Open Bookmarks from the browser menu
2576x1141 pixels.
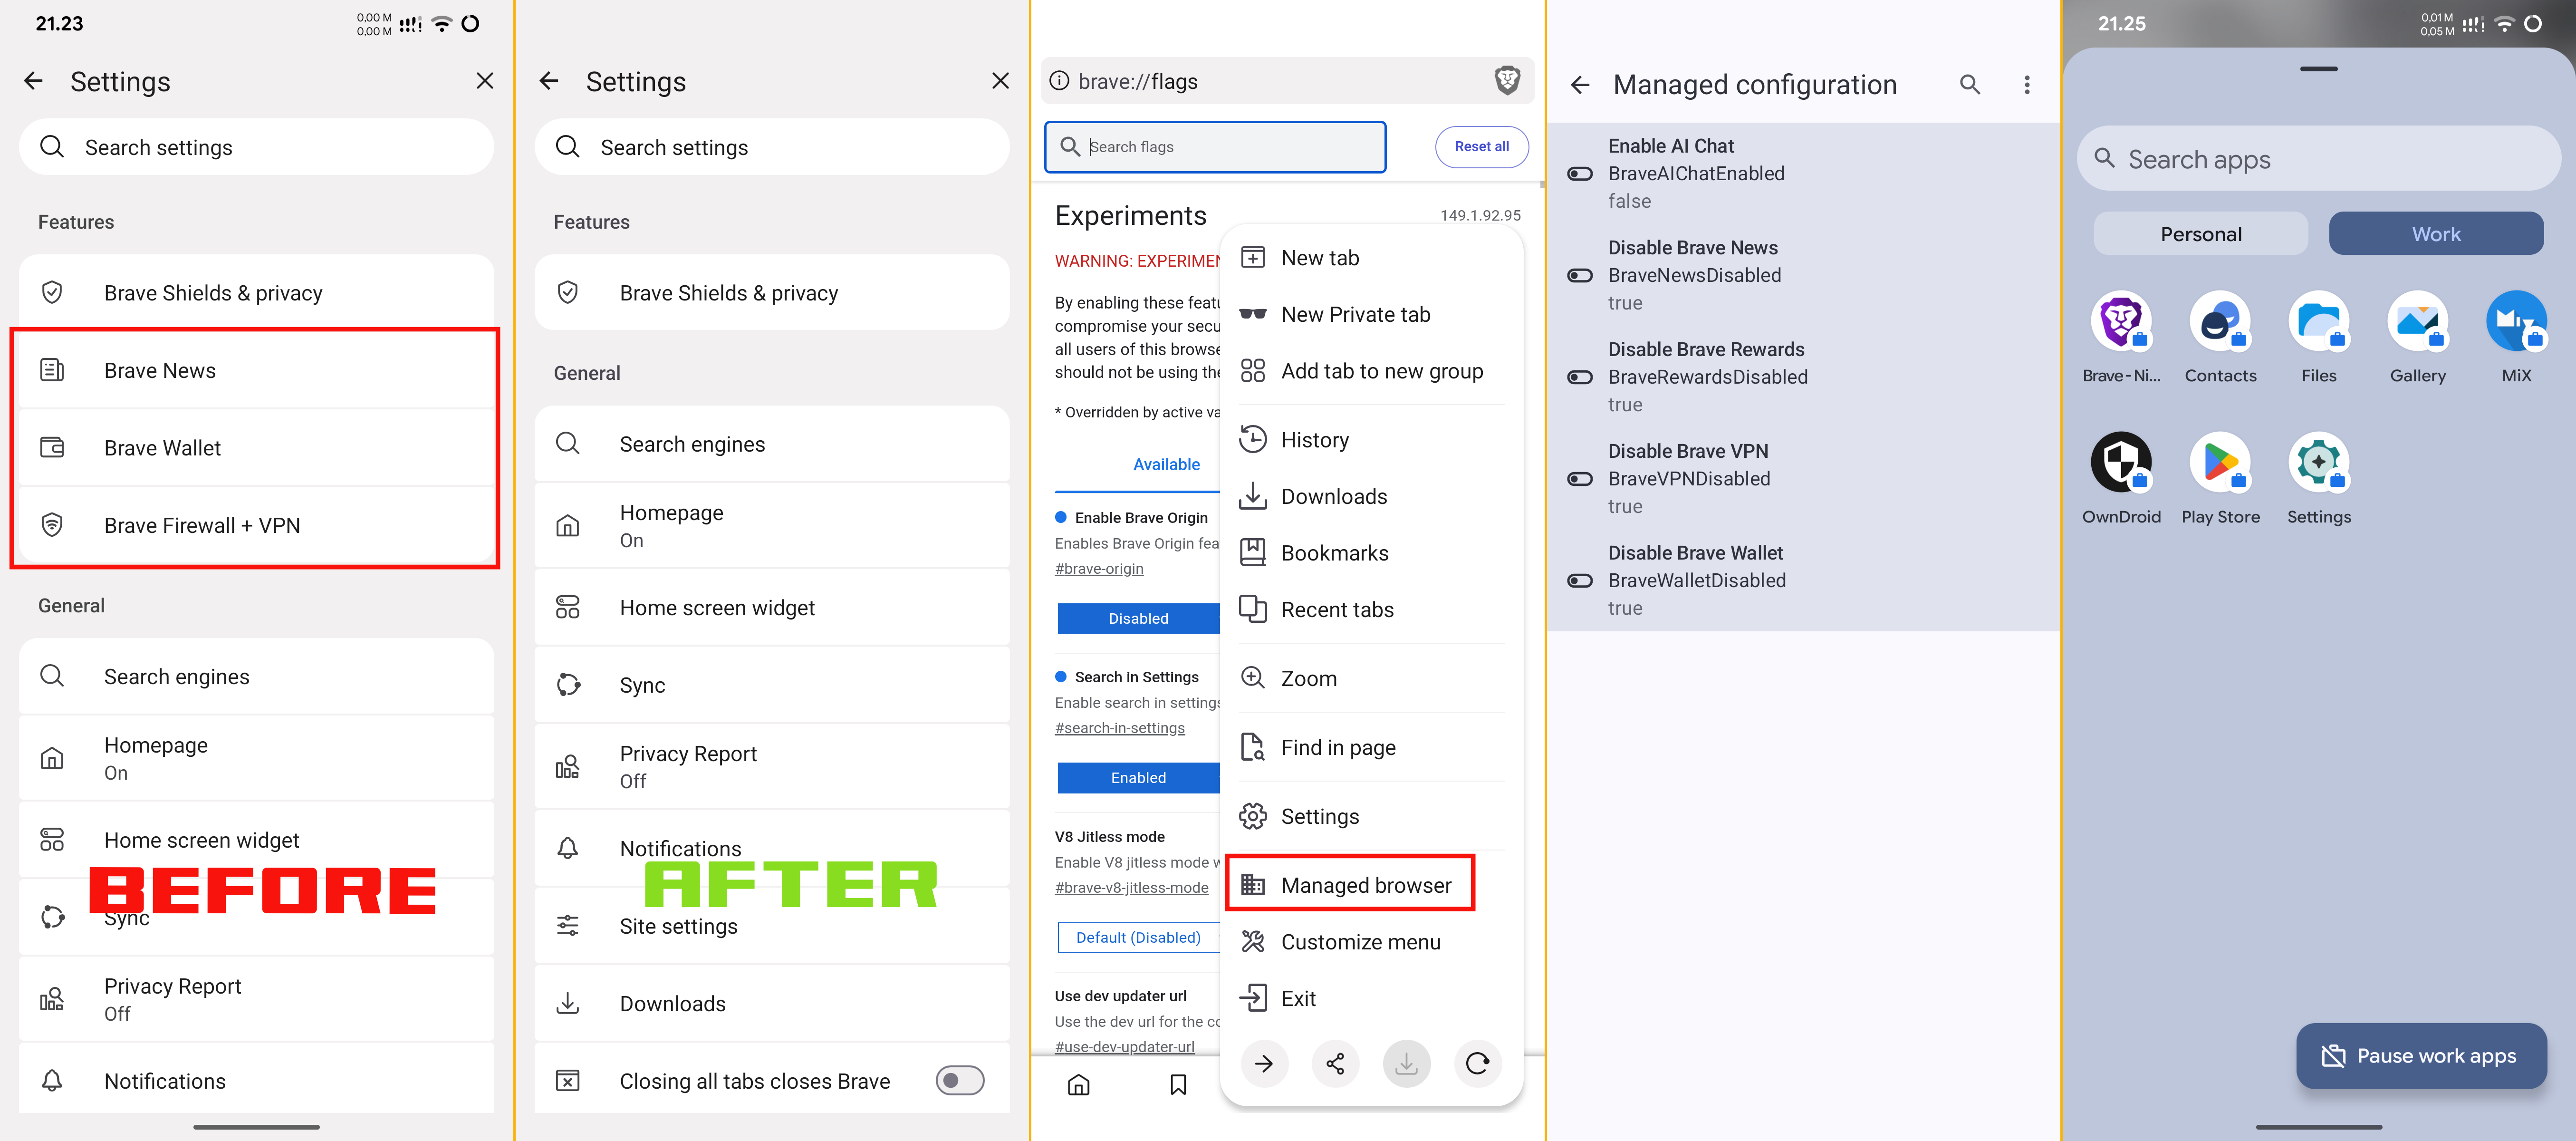(1372, 553)
